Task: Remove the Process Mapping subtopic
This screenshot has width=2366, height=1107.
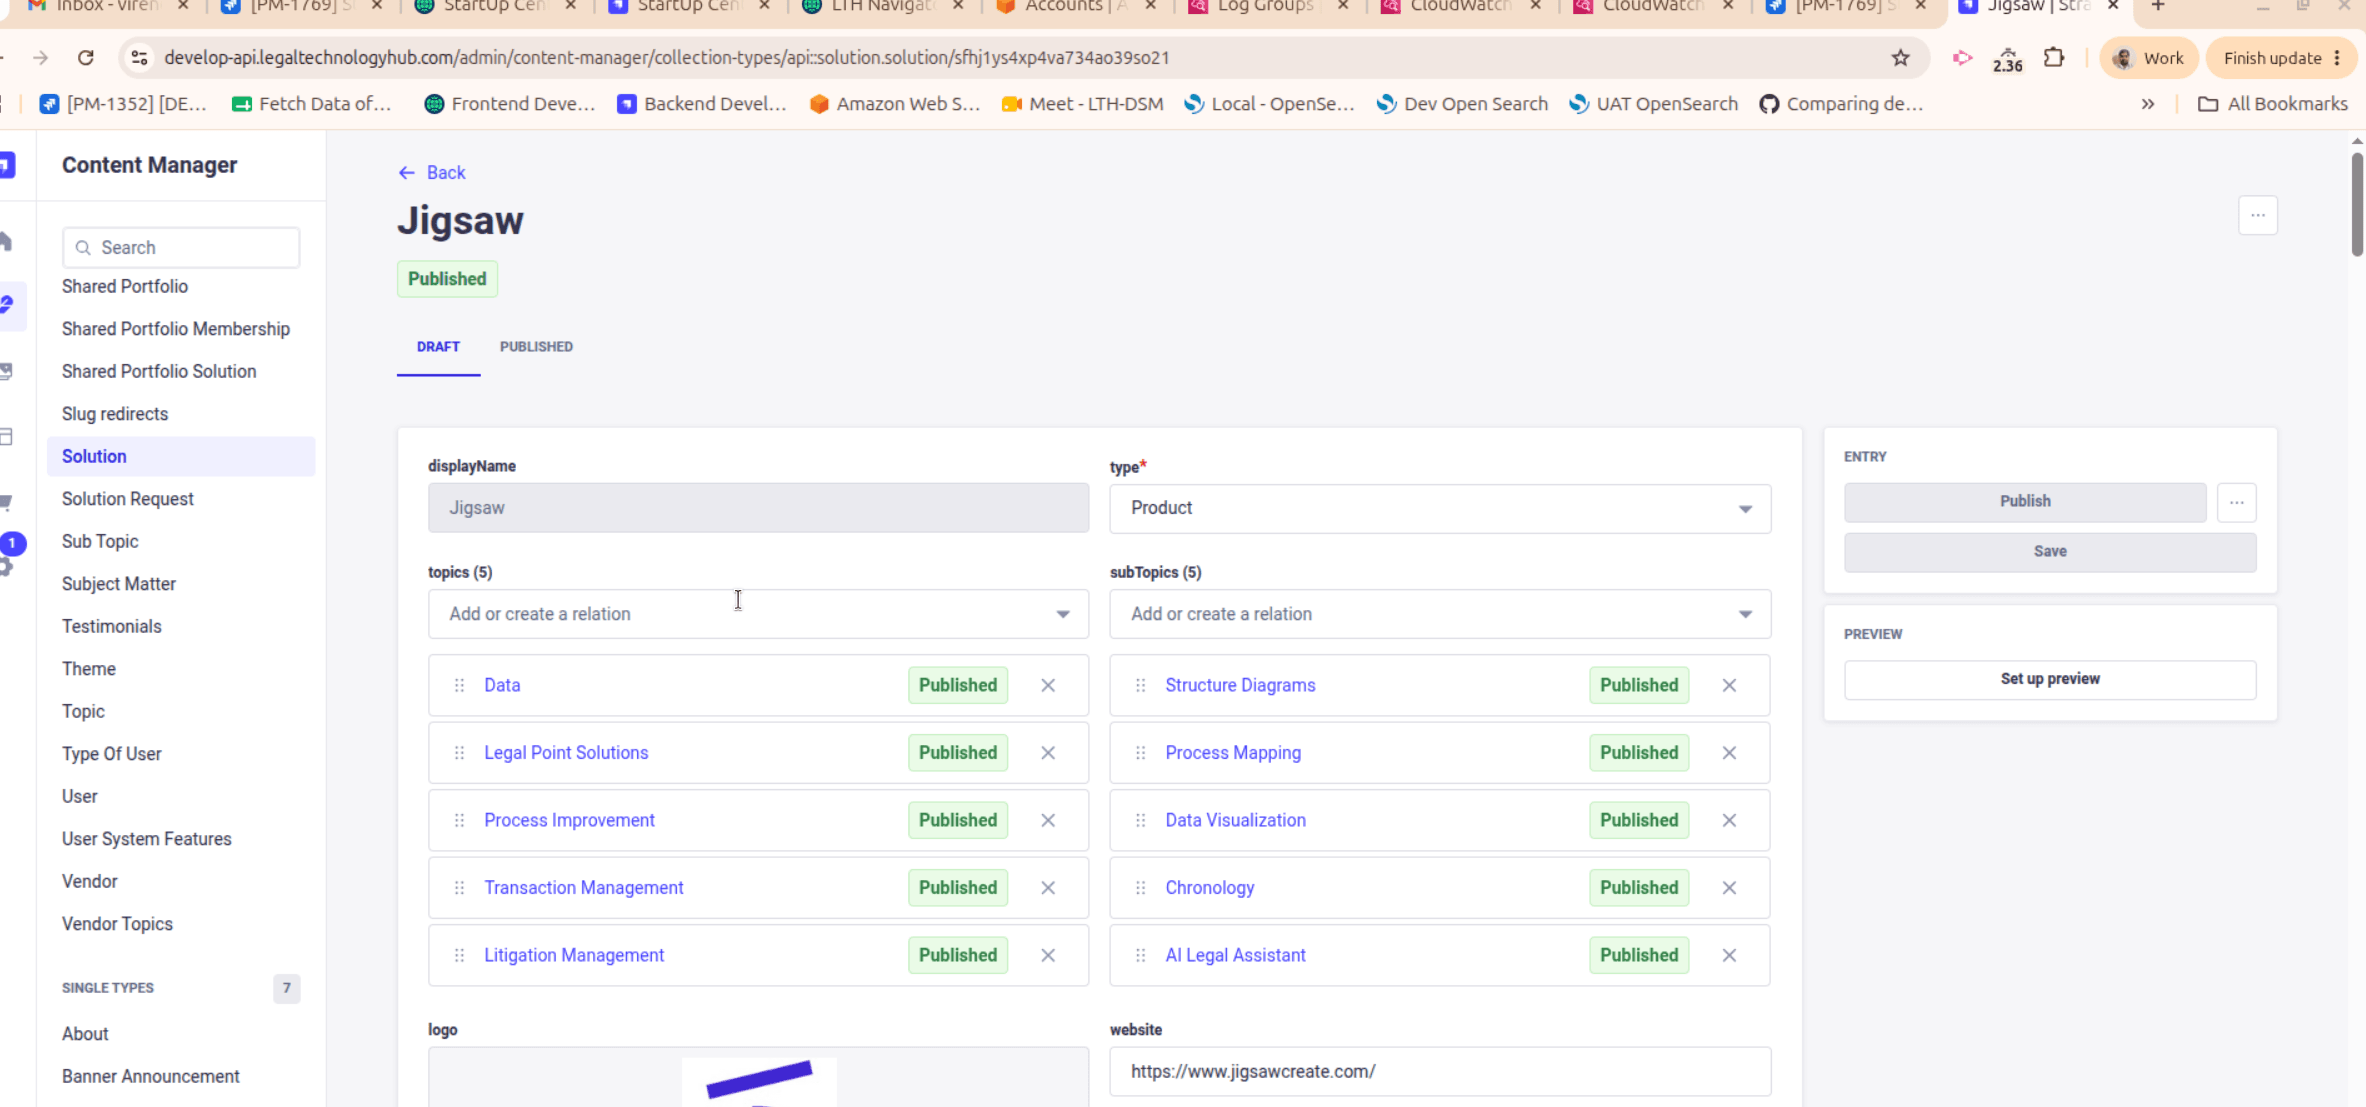Action: click(x=1729, y=753)
